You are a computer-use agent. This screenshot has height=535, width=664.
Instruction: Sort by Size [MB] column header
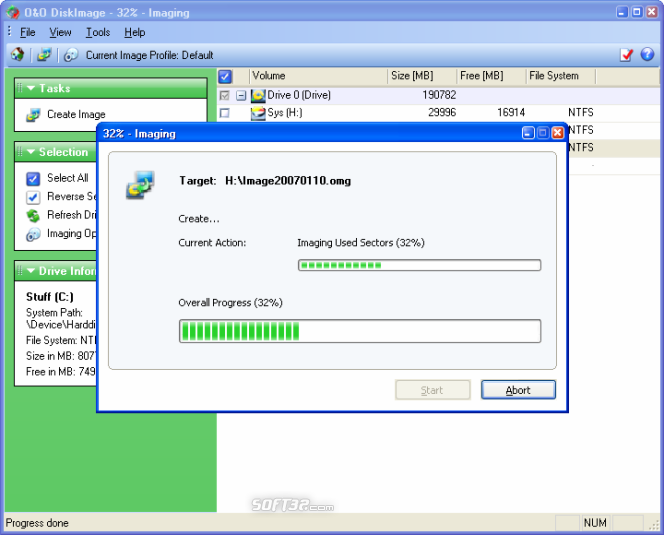(x=422, y=76)
